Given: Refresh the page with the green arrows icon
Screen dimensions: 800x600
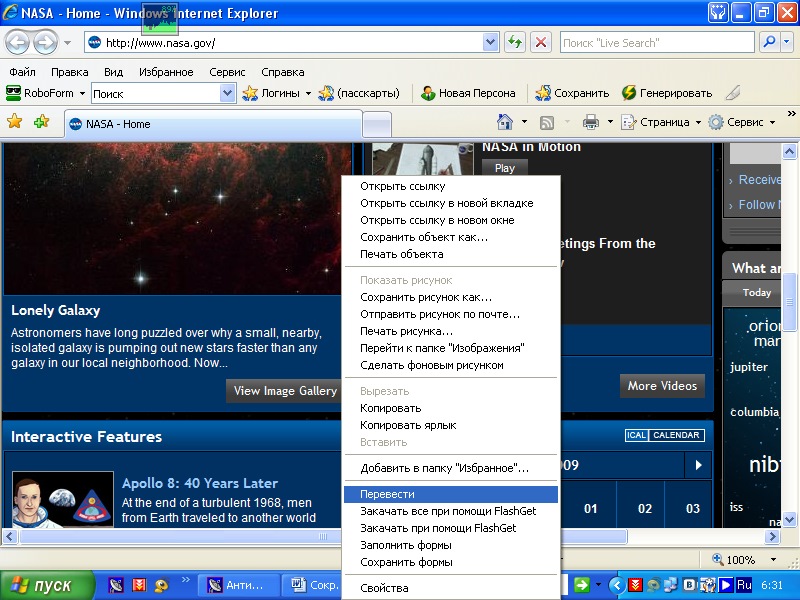Looking at the screenshot, I should 515,42.
